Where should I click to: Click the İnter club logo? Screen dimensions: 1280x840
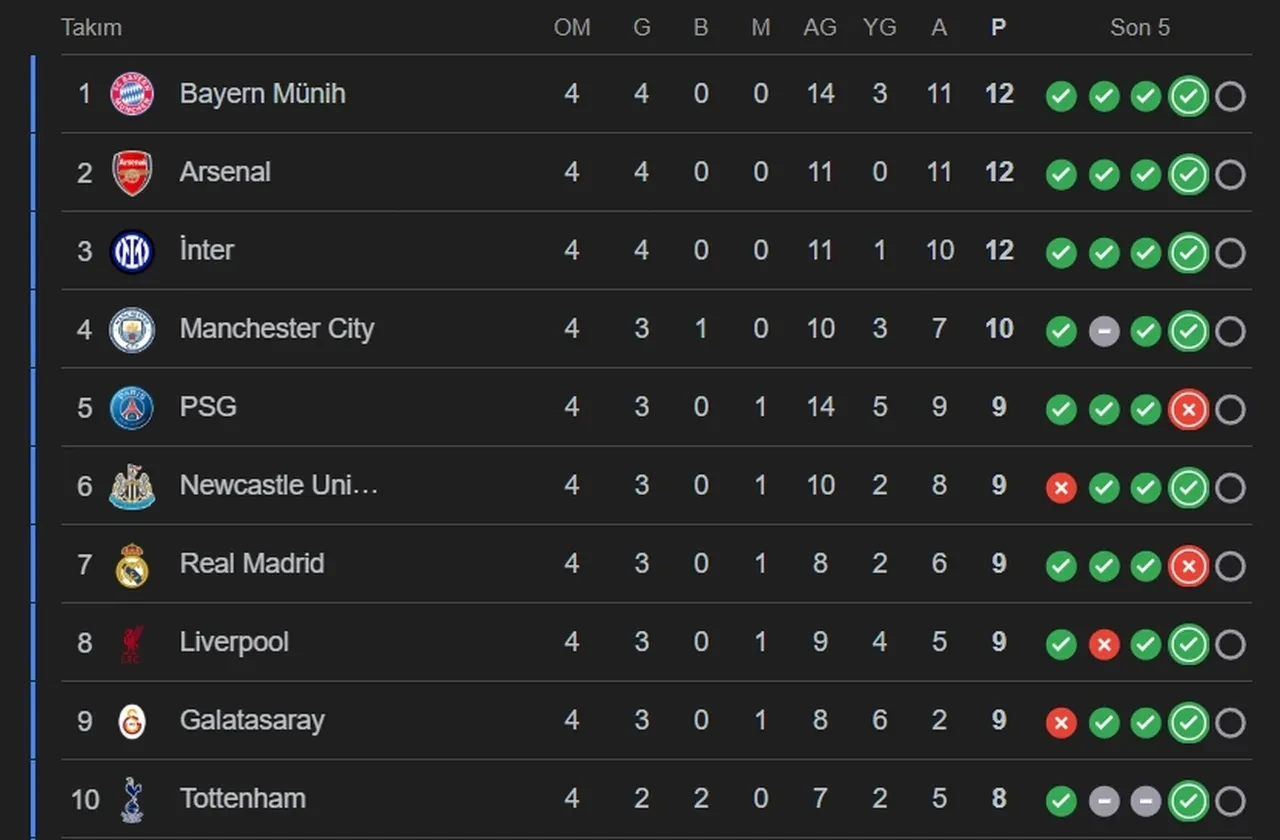pyautogui.click(x=132, y=251)
